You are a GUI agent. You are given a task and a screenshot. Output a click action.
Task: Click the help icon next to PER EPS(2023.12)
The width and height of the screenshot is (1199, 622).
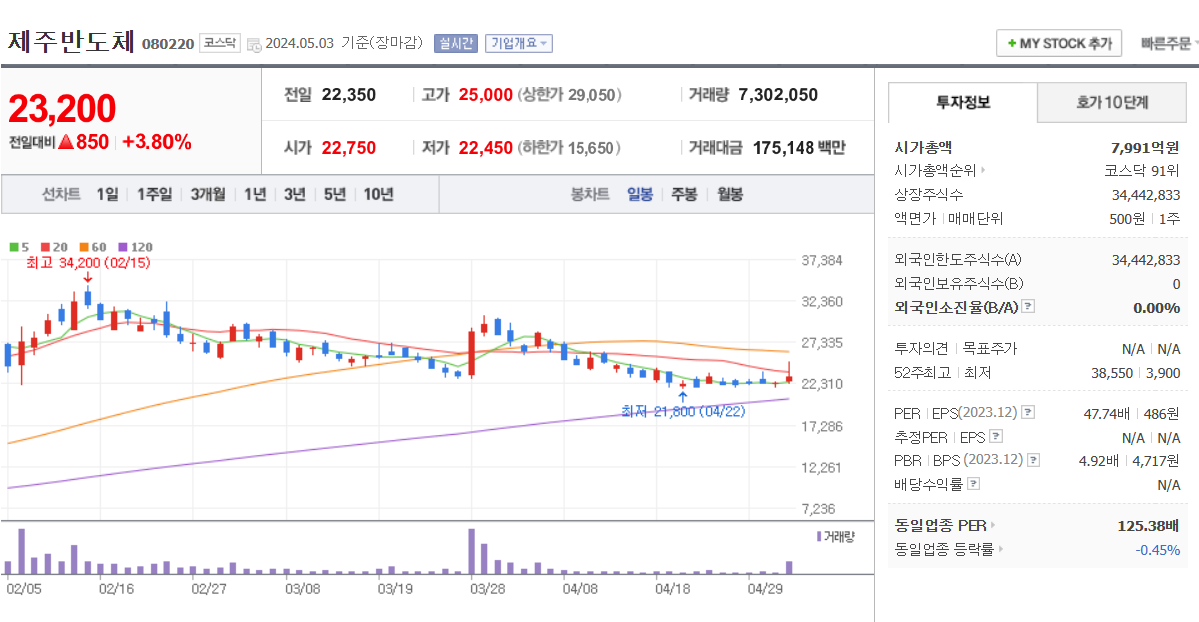click(x=1028, y=412)
